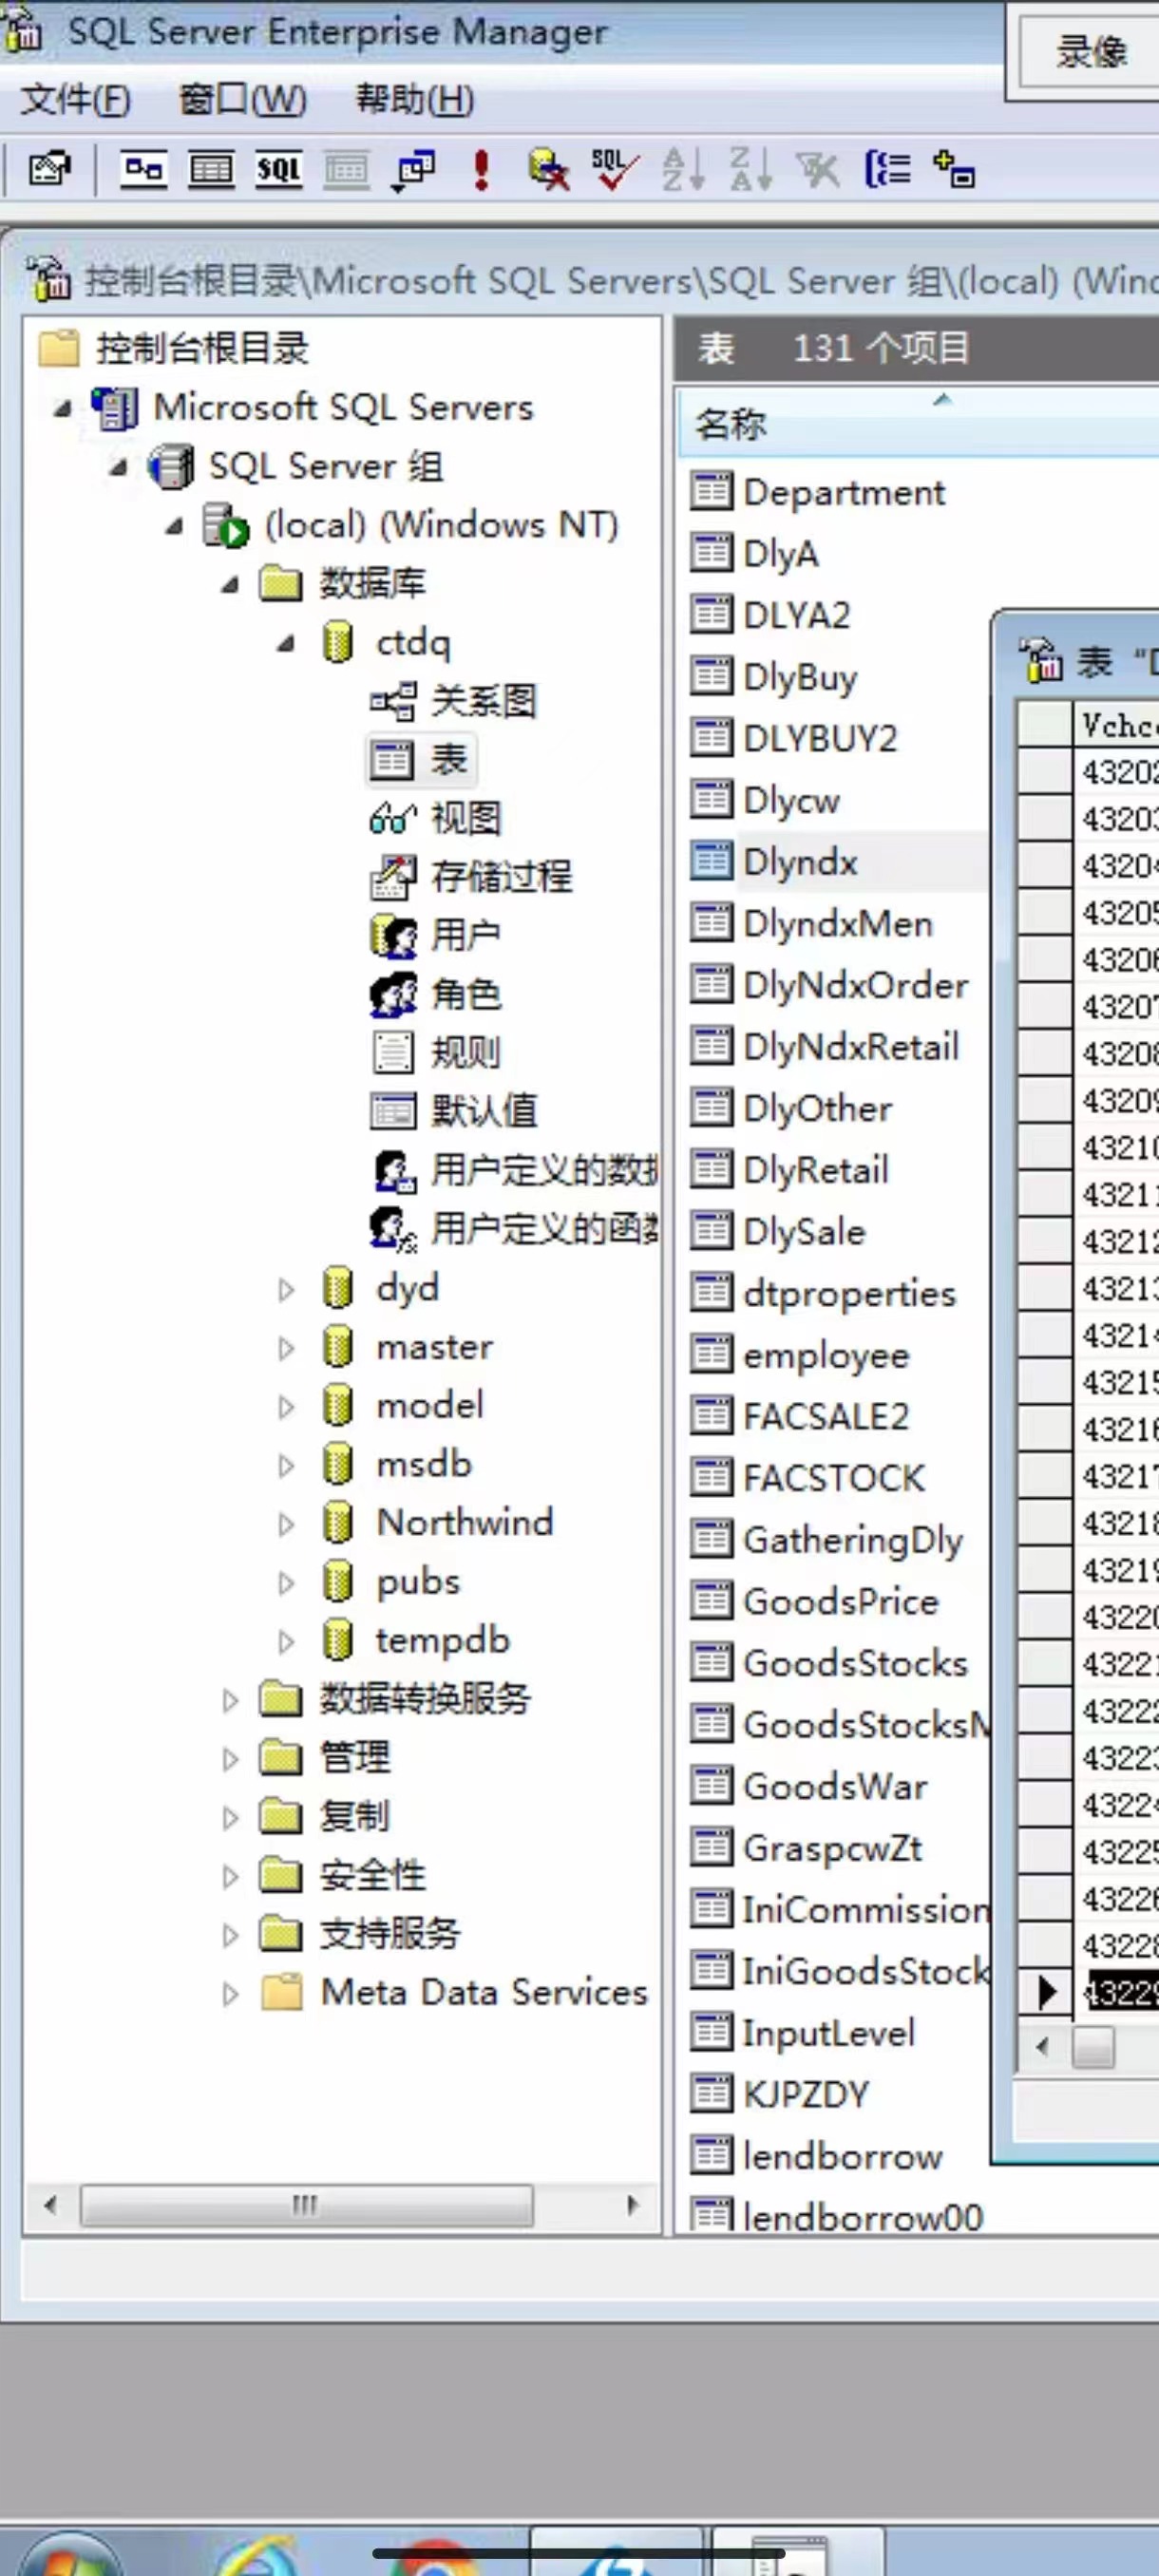Expand the tempdb database

(x=287, y=1642)
